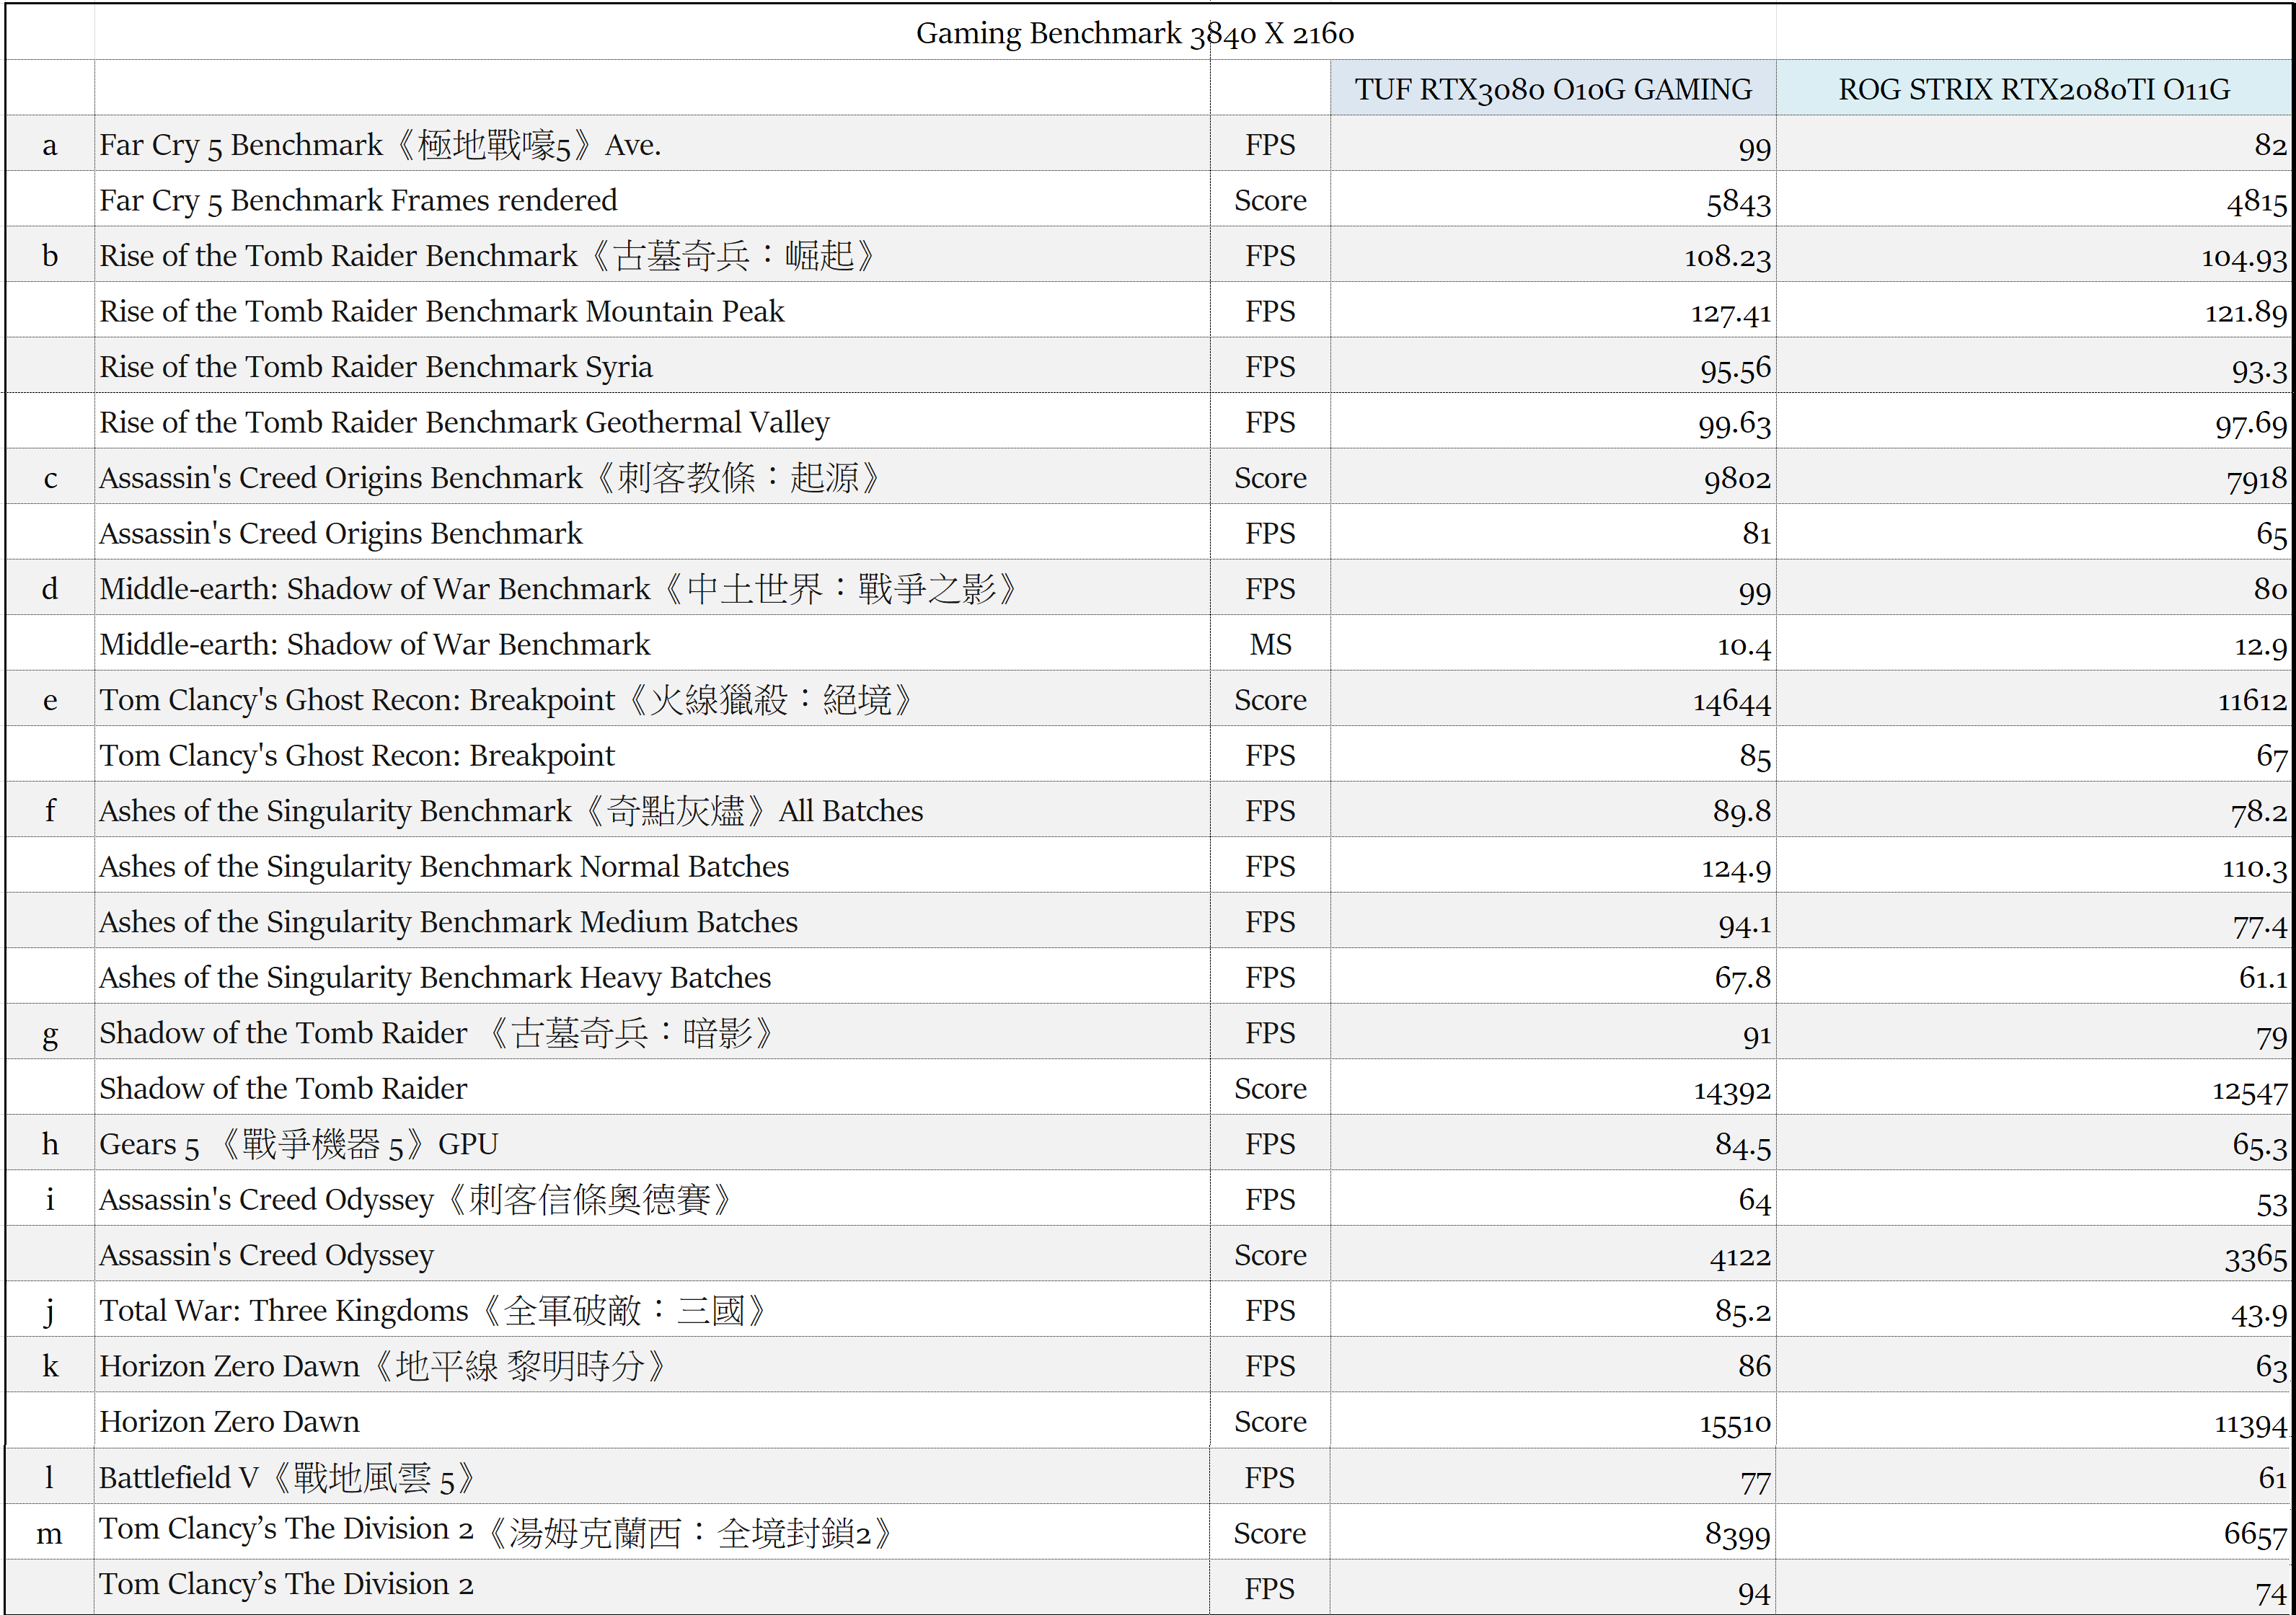The height and width of the screenshot is (1615, 2296).
Task: Click the value 14644
Action: (x=1731, y=702)
